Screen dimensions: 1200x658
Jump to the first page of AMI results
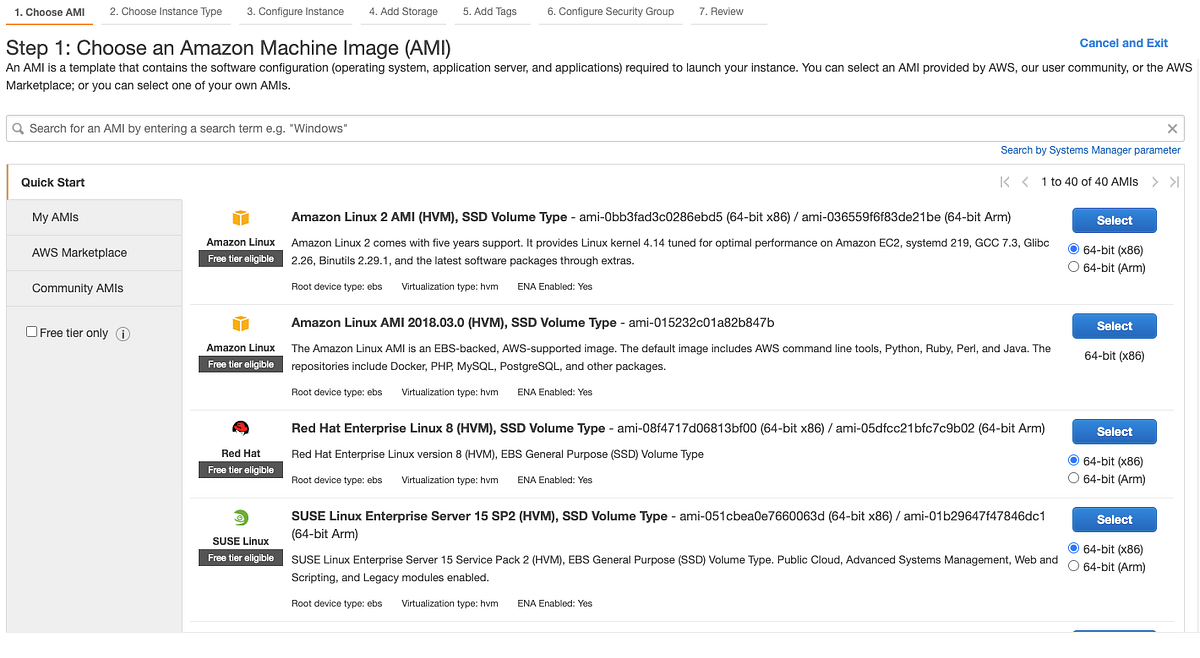pyautogui.click(x=1005, y=182)
